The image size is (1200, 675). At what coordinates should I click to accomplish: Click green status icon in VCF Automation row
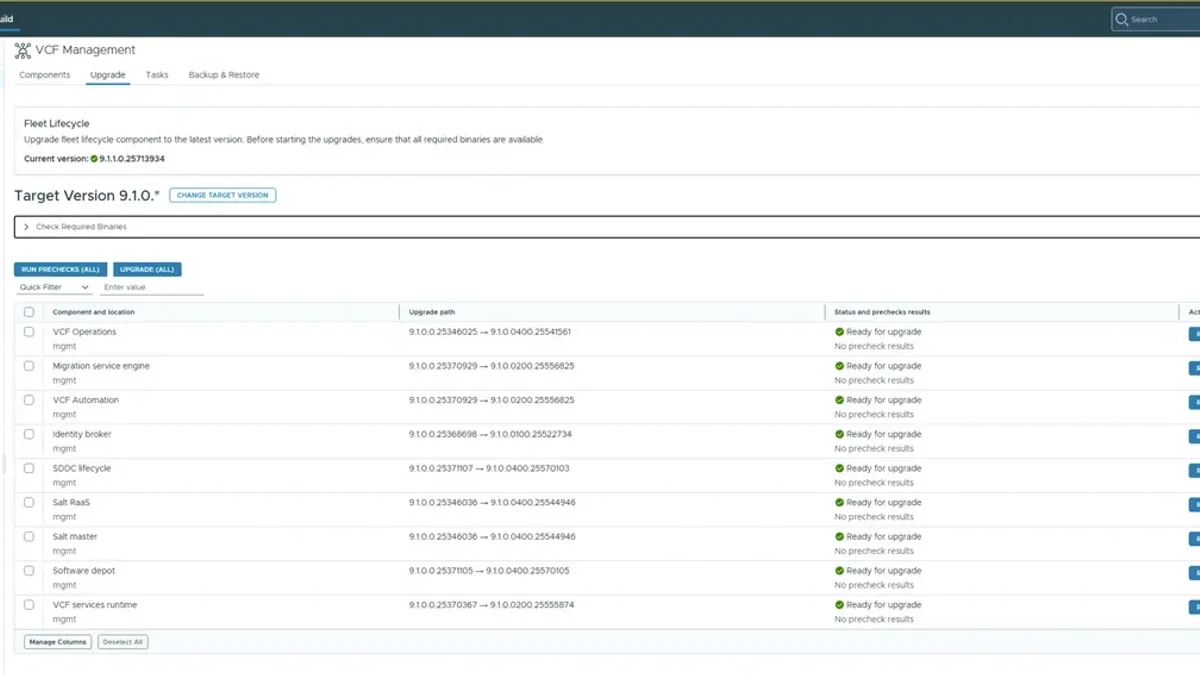(x=839, y=400)
